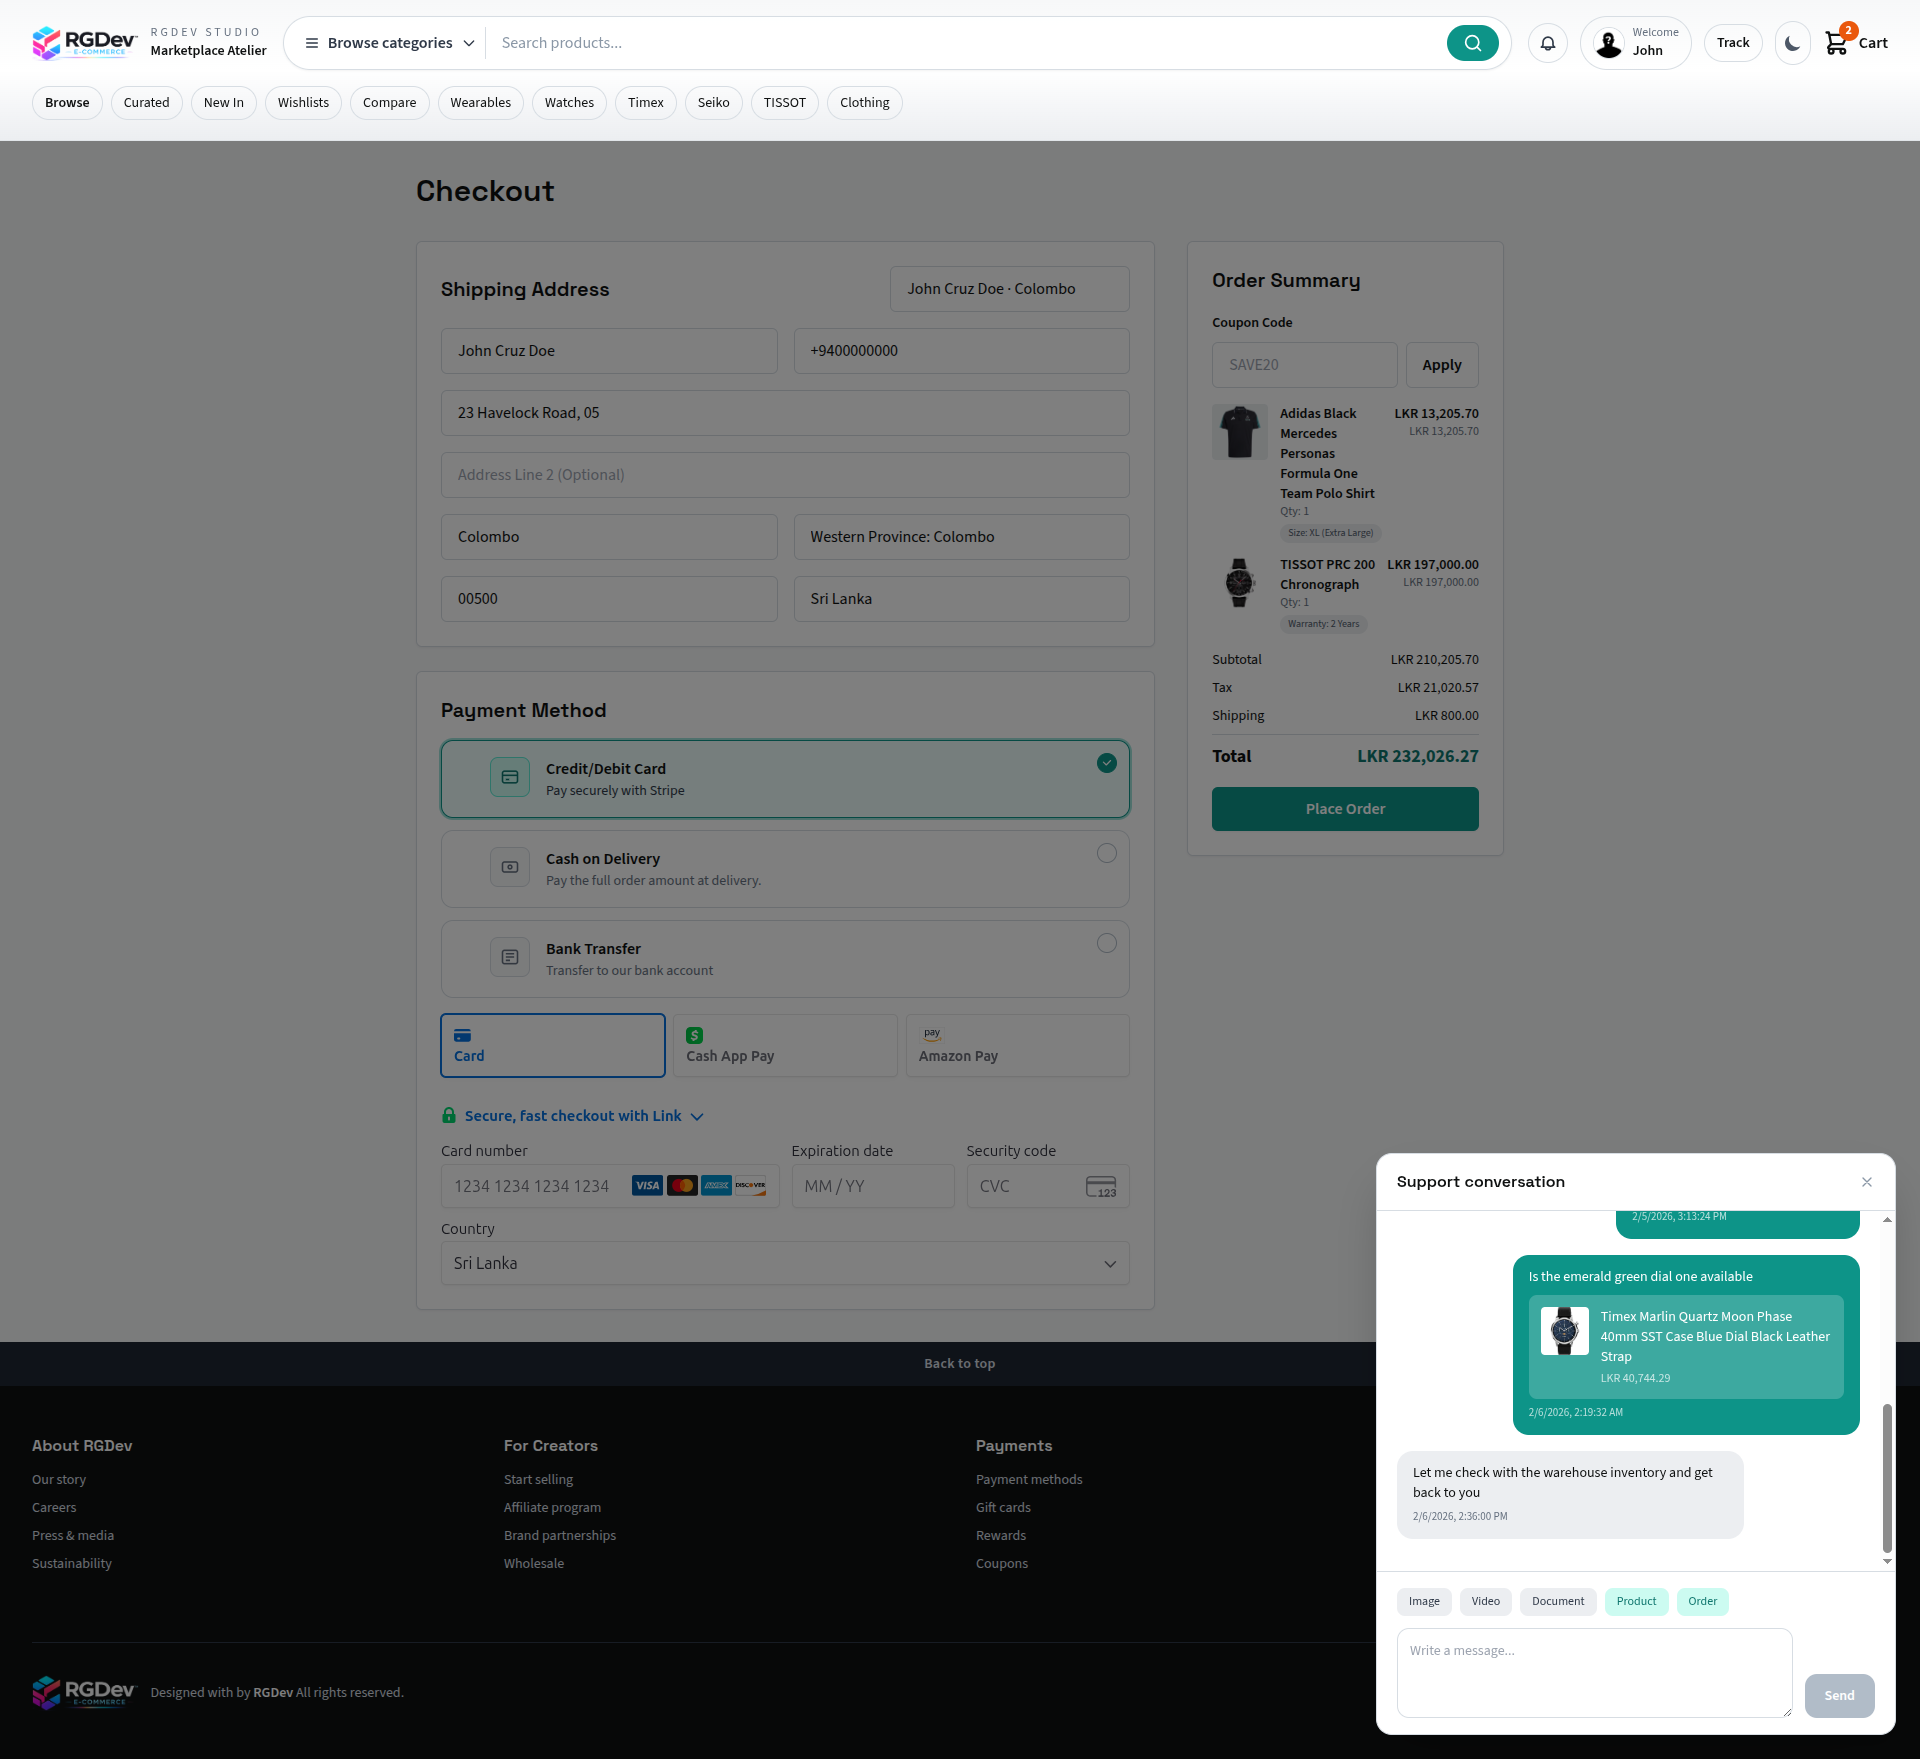Select the Timex category chip
Screen dimensions: 1920x1759
pos(645,102)
